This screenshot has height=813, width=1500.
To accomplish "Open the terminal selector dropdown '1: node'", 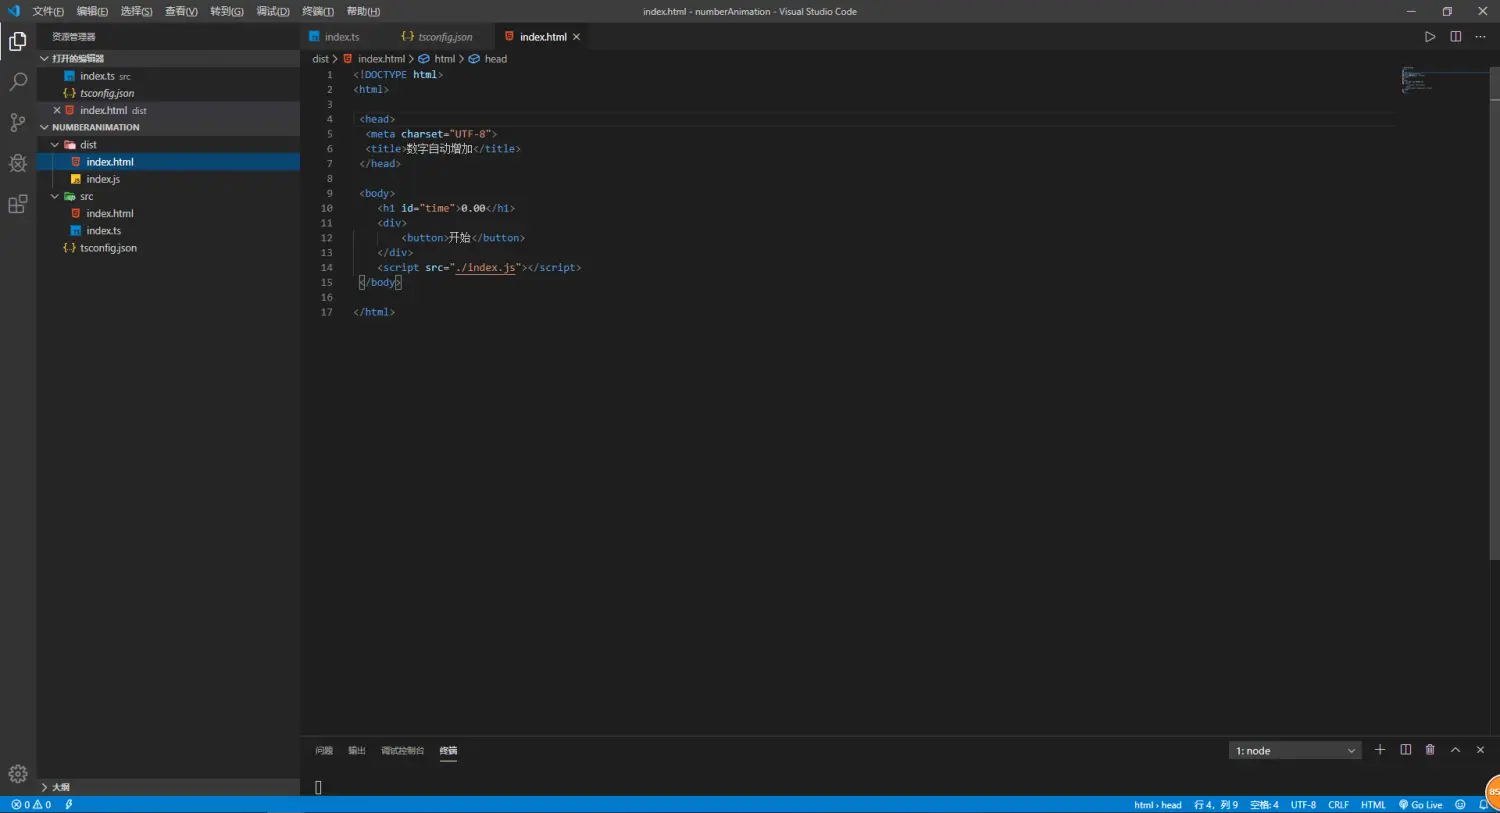I will click(x=1295, y=750).
